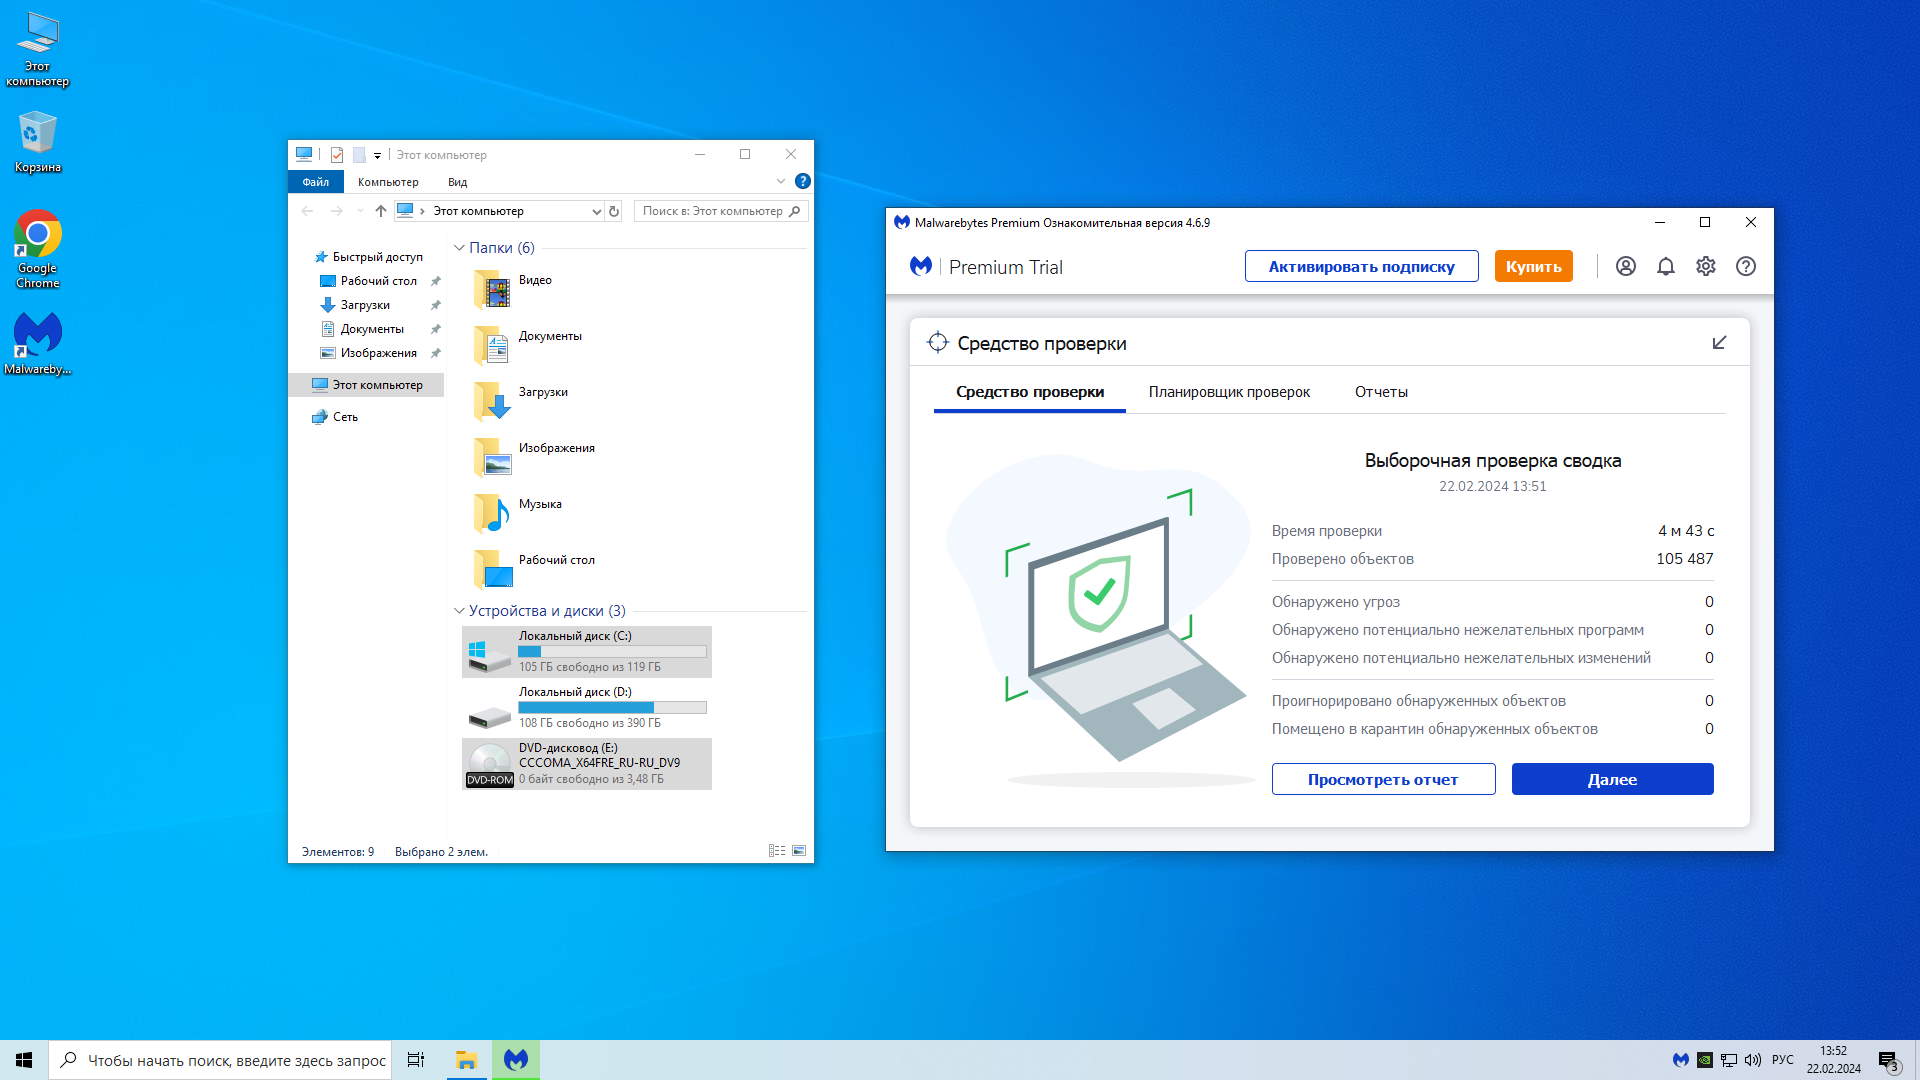
Task: Switch to large icons view in Explorer
Action: click(799, 851)
